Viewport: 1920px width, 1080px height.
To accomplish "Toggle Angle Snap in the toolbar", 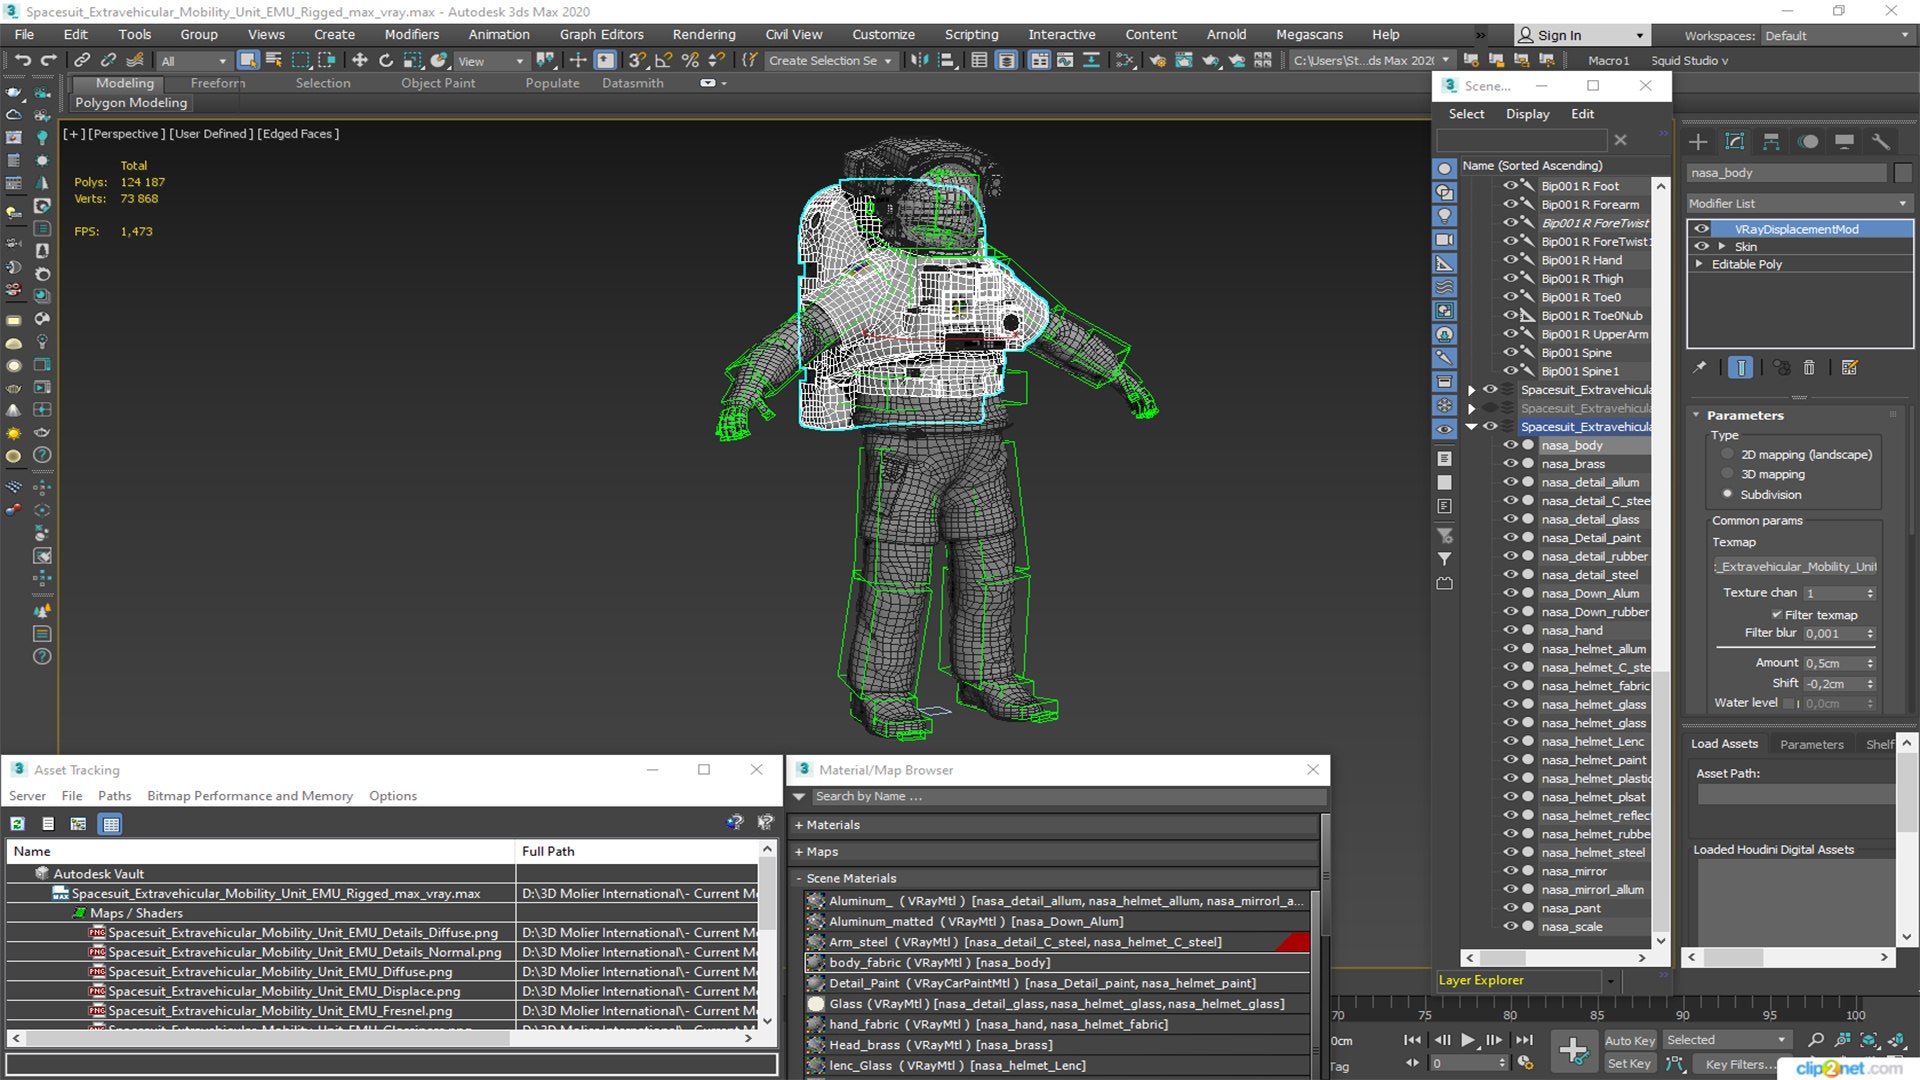I will tap(663, 60).
